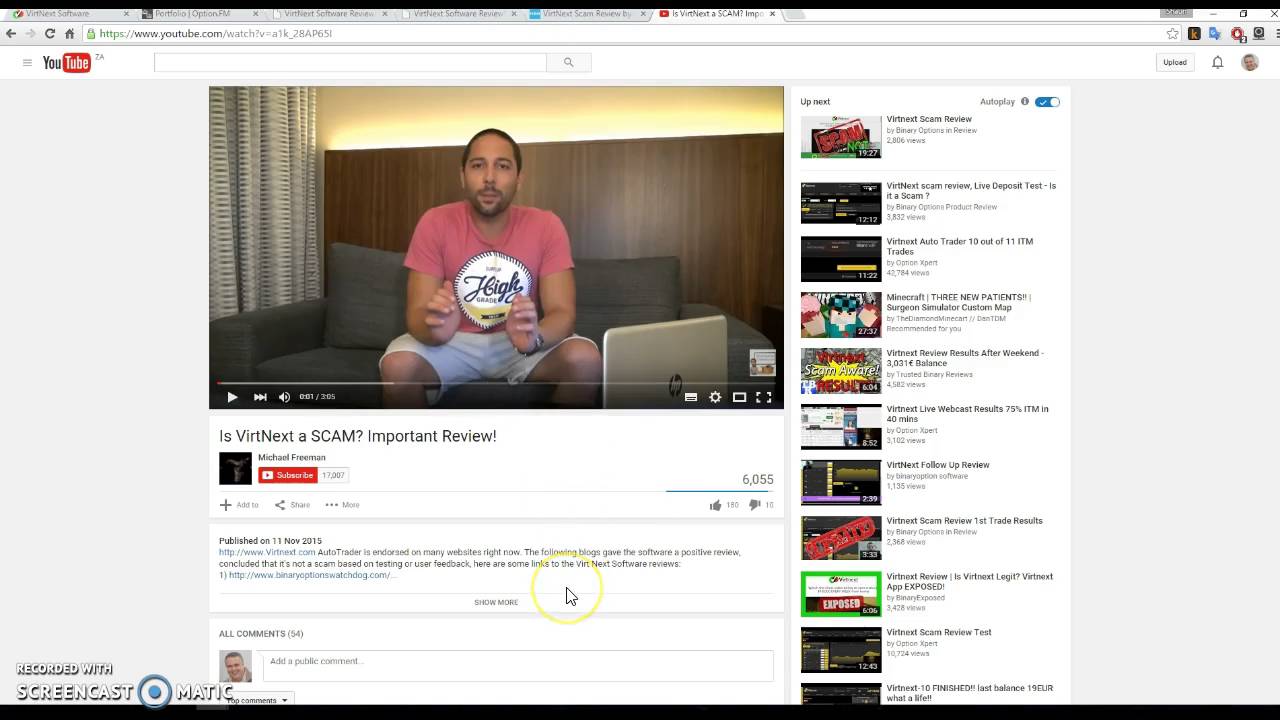This screenshot has width=1280, height=720.
Task: Bookmark page with star icon
Action: 1172,33
